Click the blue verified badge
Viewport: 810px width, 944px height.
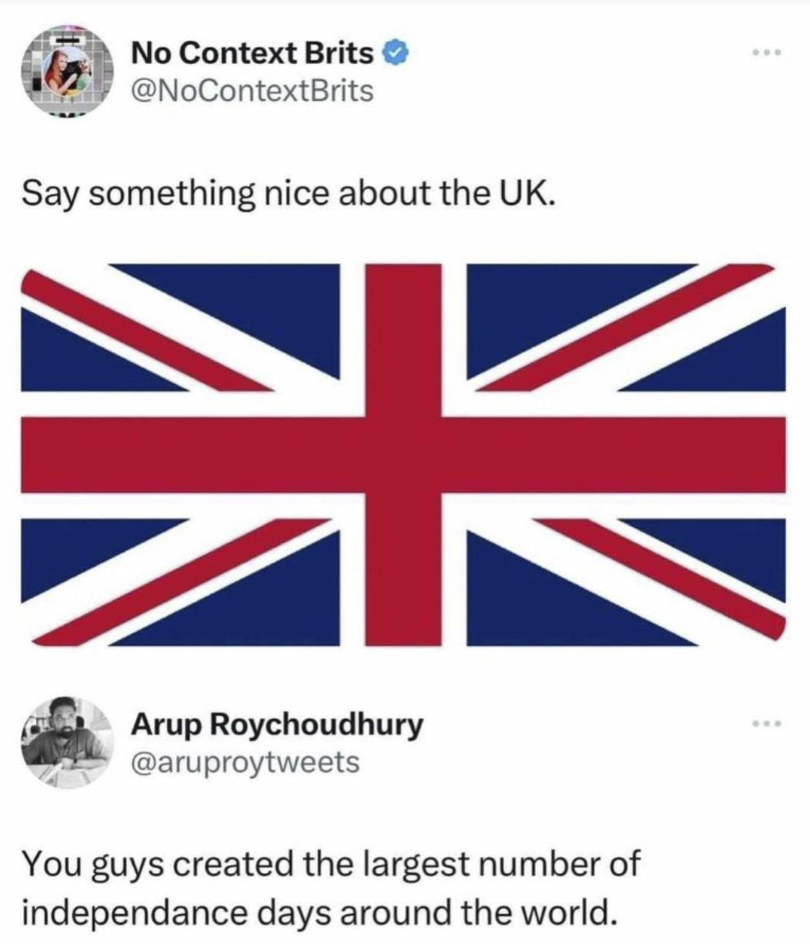(396, 52)
